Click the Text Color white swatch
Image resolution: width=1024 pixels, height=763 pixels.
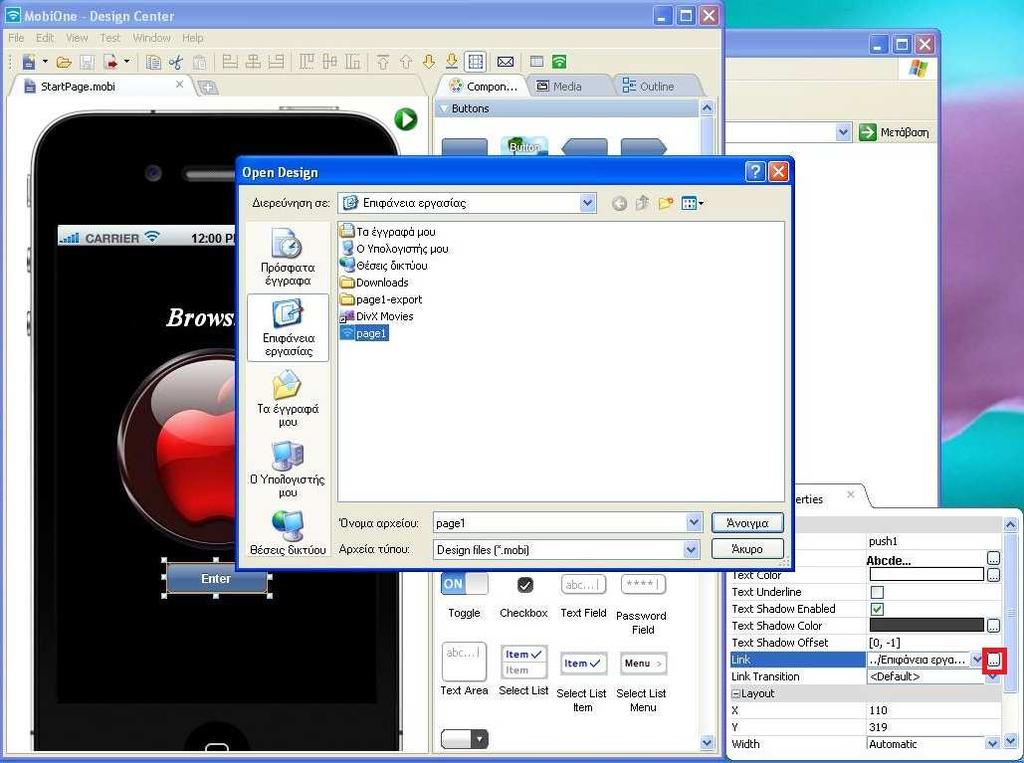point(926,575)
